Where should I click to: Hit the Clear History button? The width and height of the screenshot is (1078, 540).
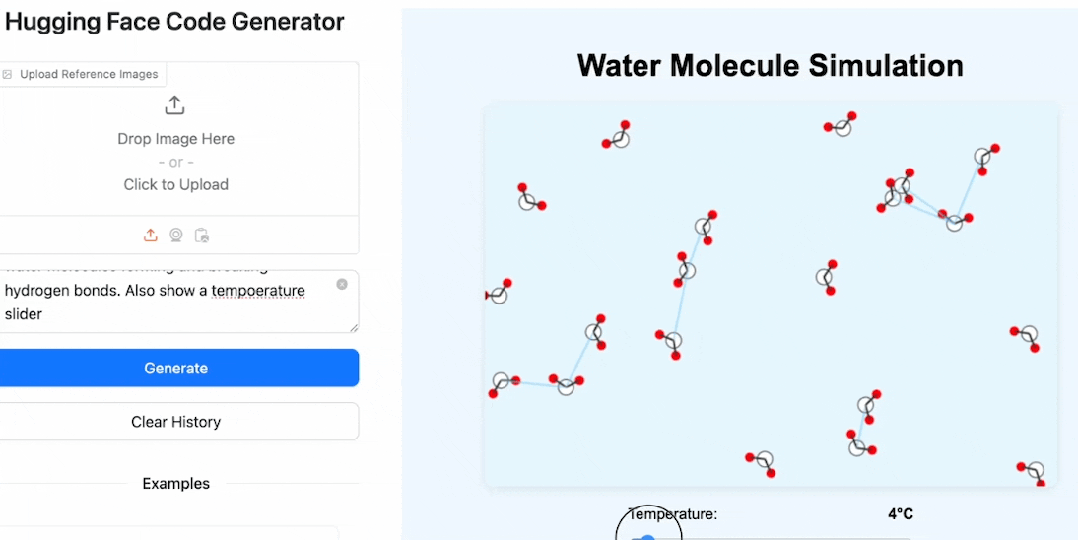point(176,422)
